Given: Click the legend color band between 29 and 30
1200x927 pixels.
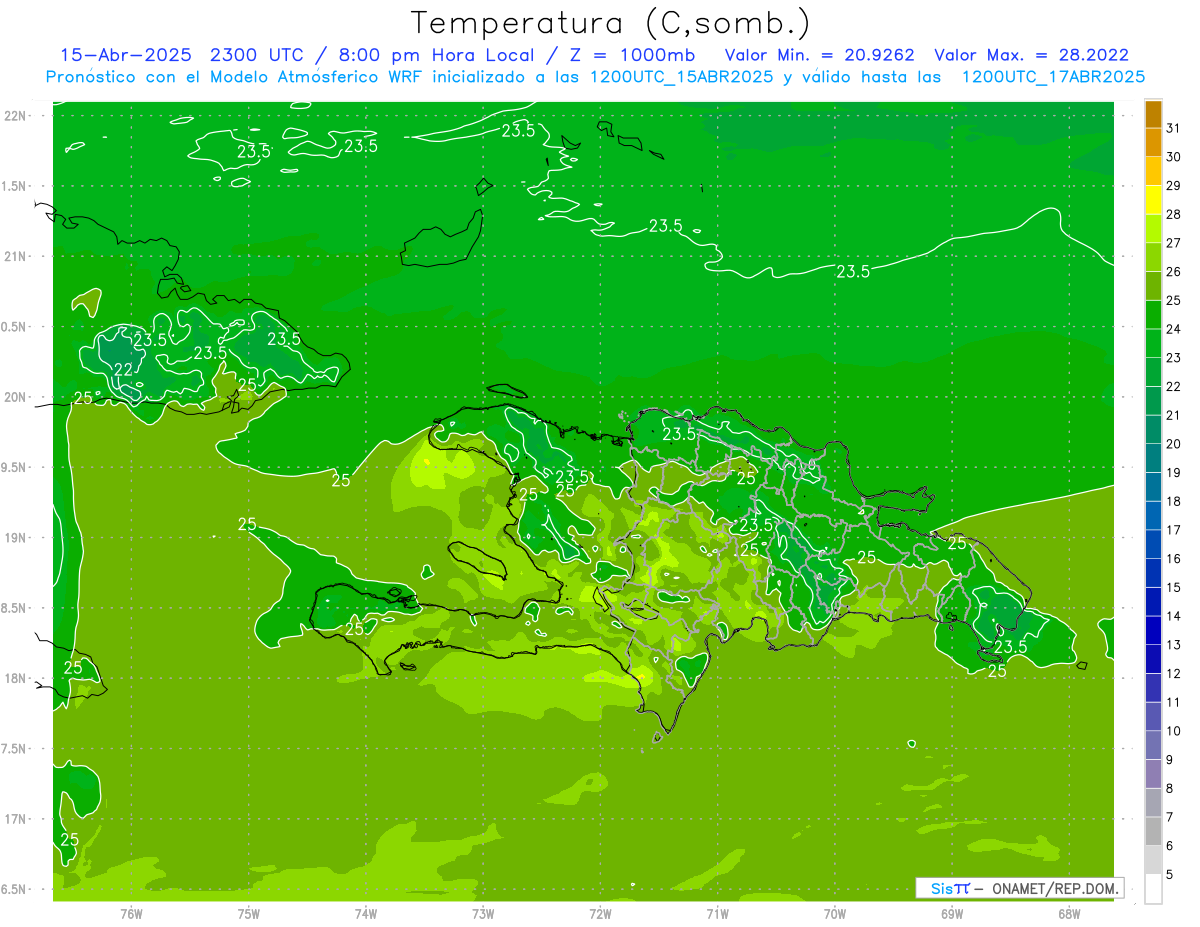Looking at the screenshot, I should (1153, 171).
